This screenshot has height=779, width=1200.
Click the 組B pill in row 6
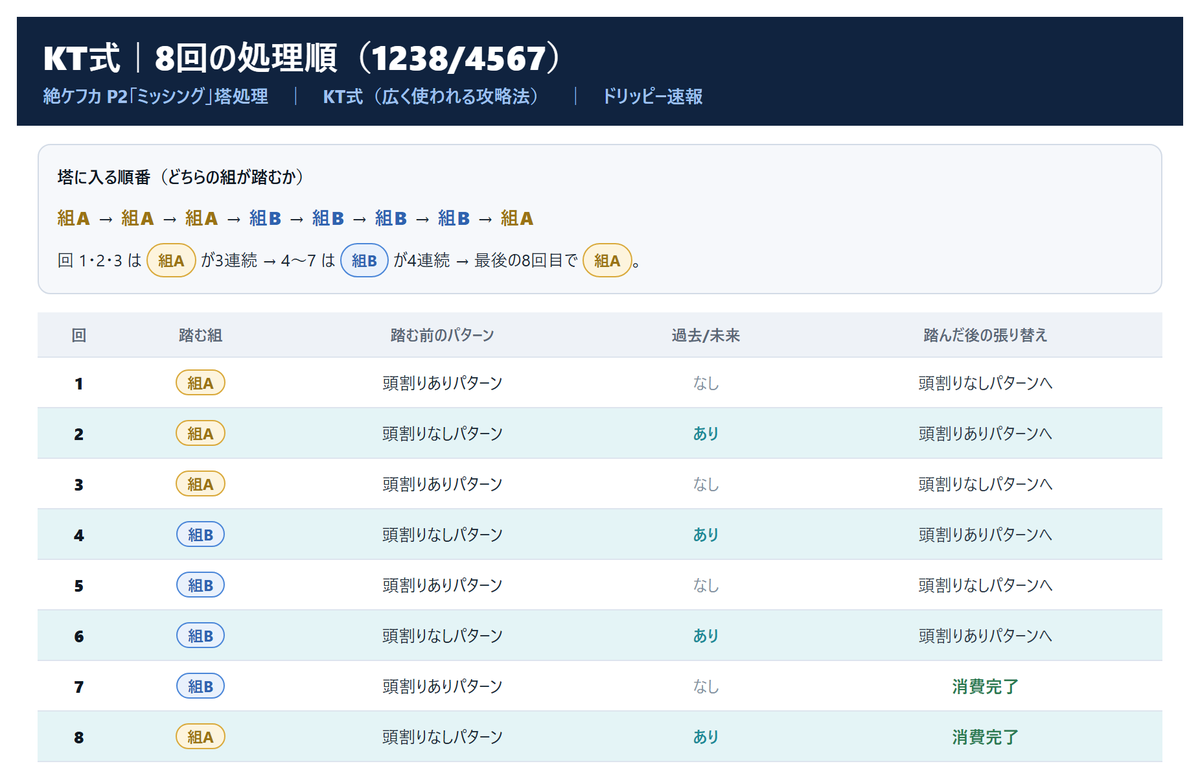(x=200, y=636)
